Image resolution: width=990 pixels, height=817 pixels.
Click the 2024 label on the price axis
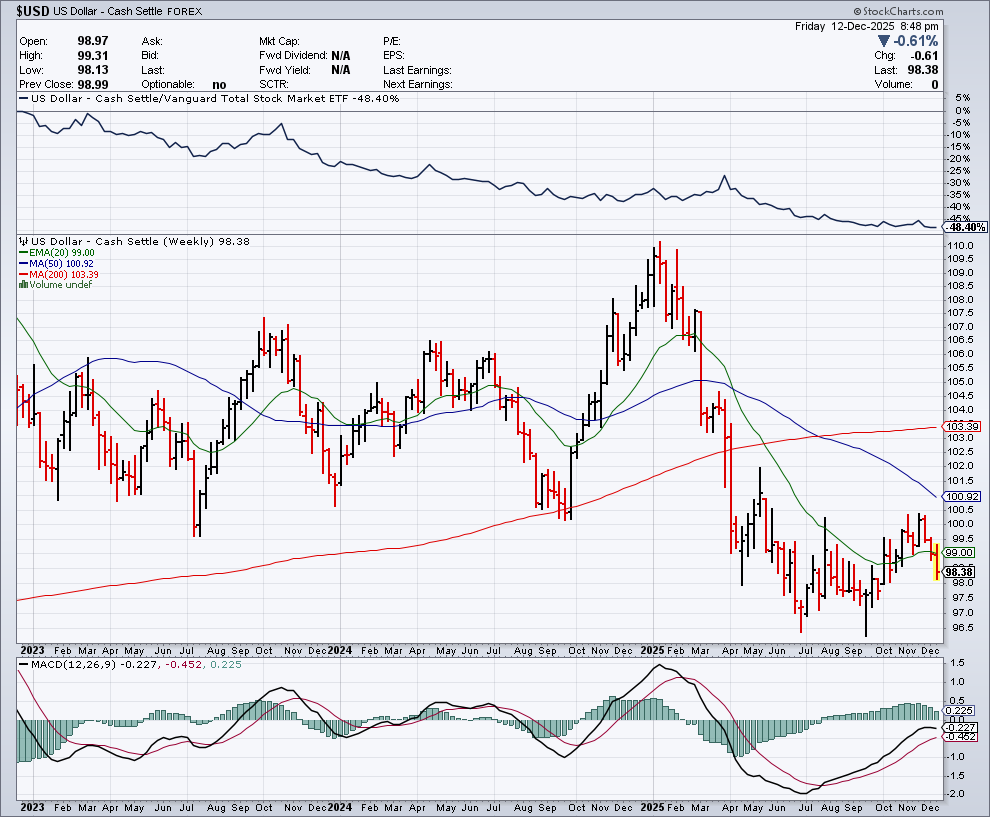click(341, 649)
